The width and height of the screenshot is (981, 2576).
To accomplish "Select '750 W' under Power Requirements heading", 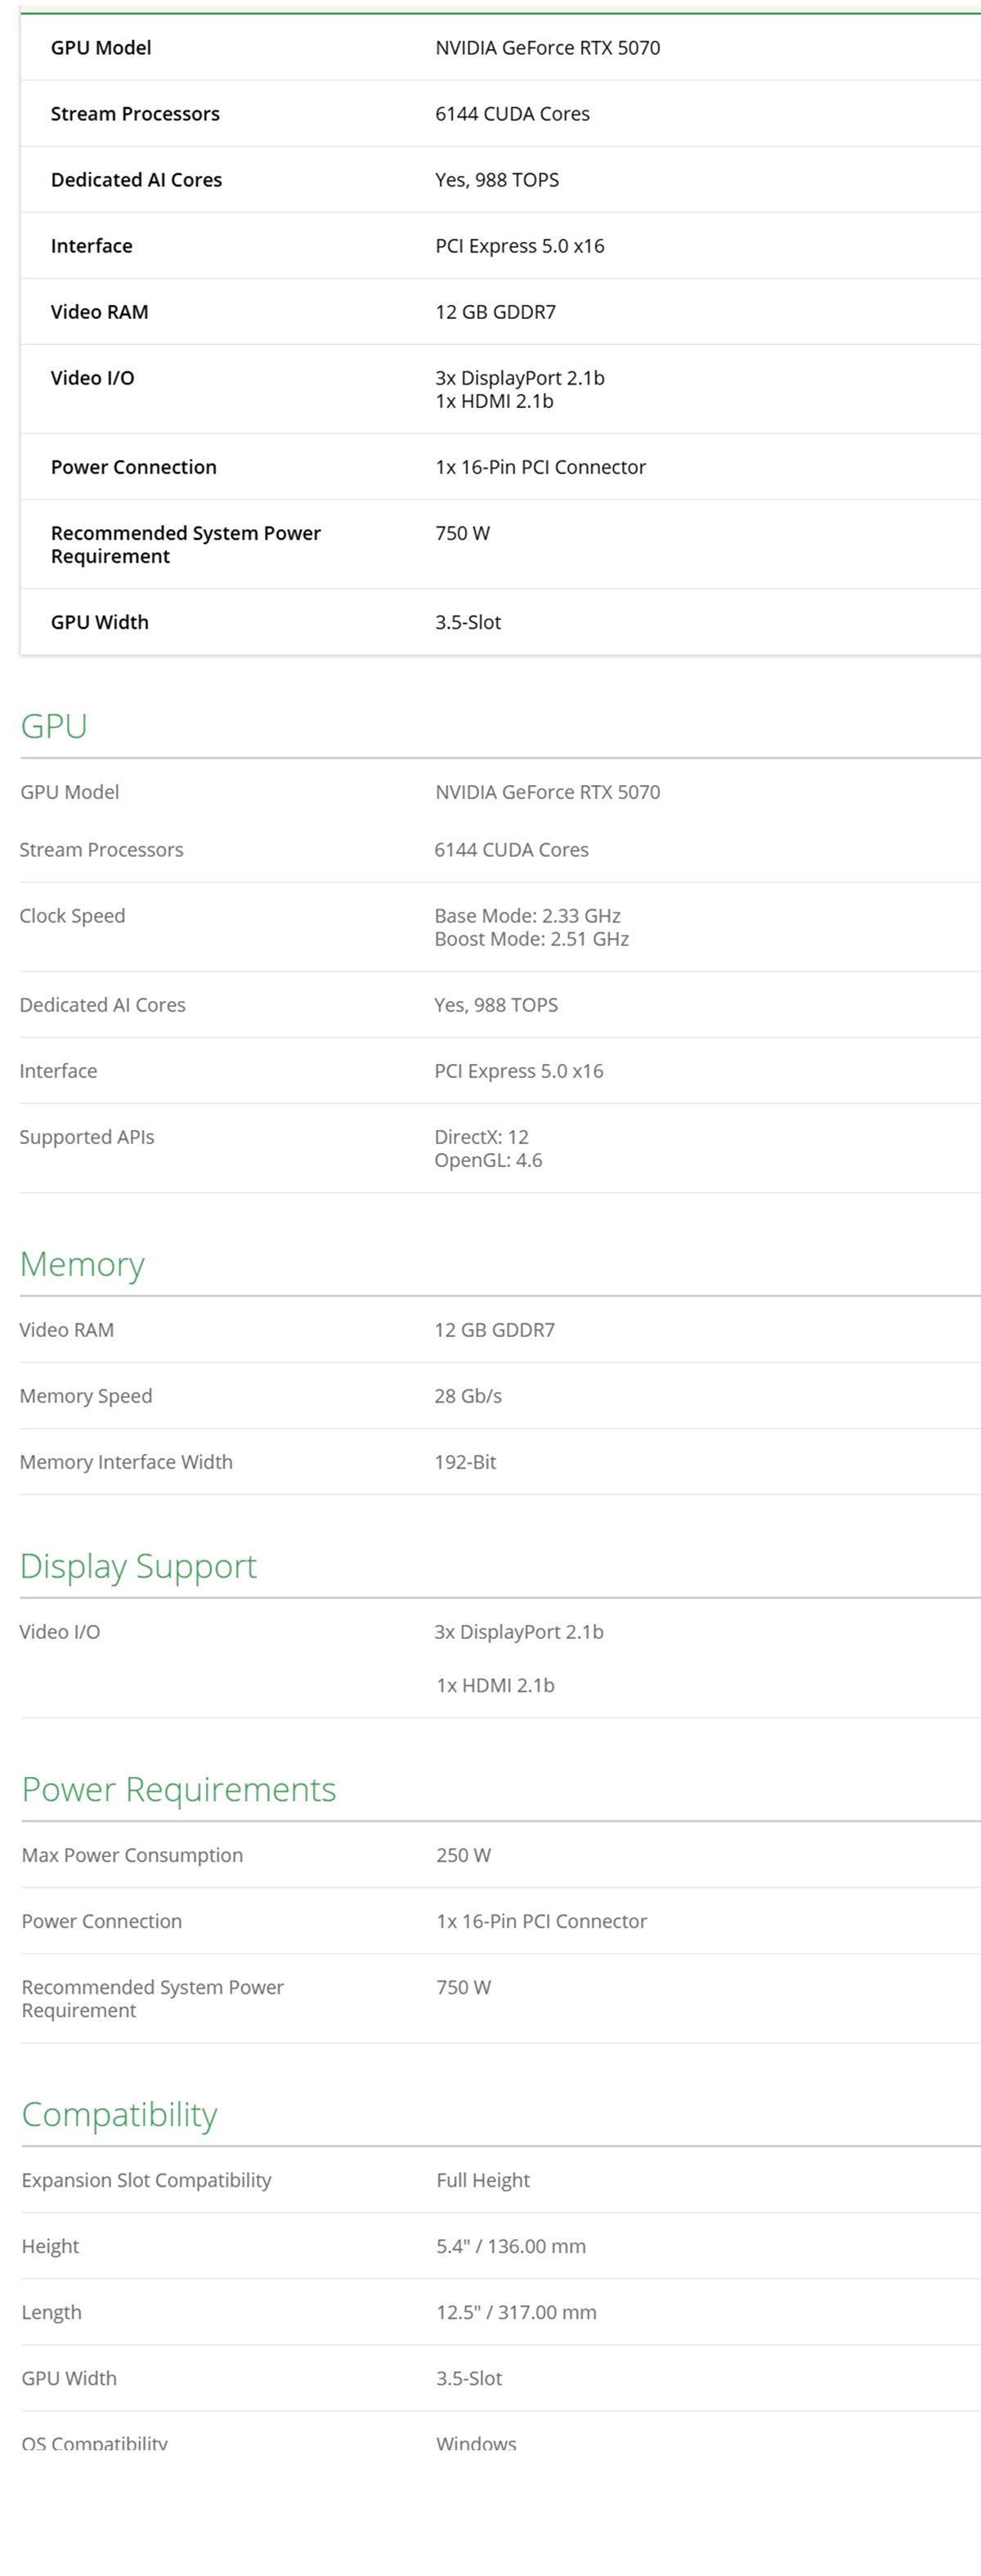I will click(463, 1987).
